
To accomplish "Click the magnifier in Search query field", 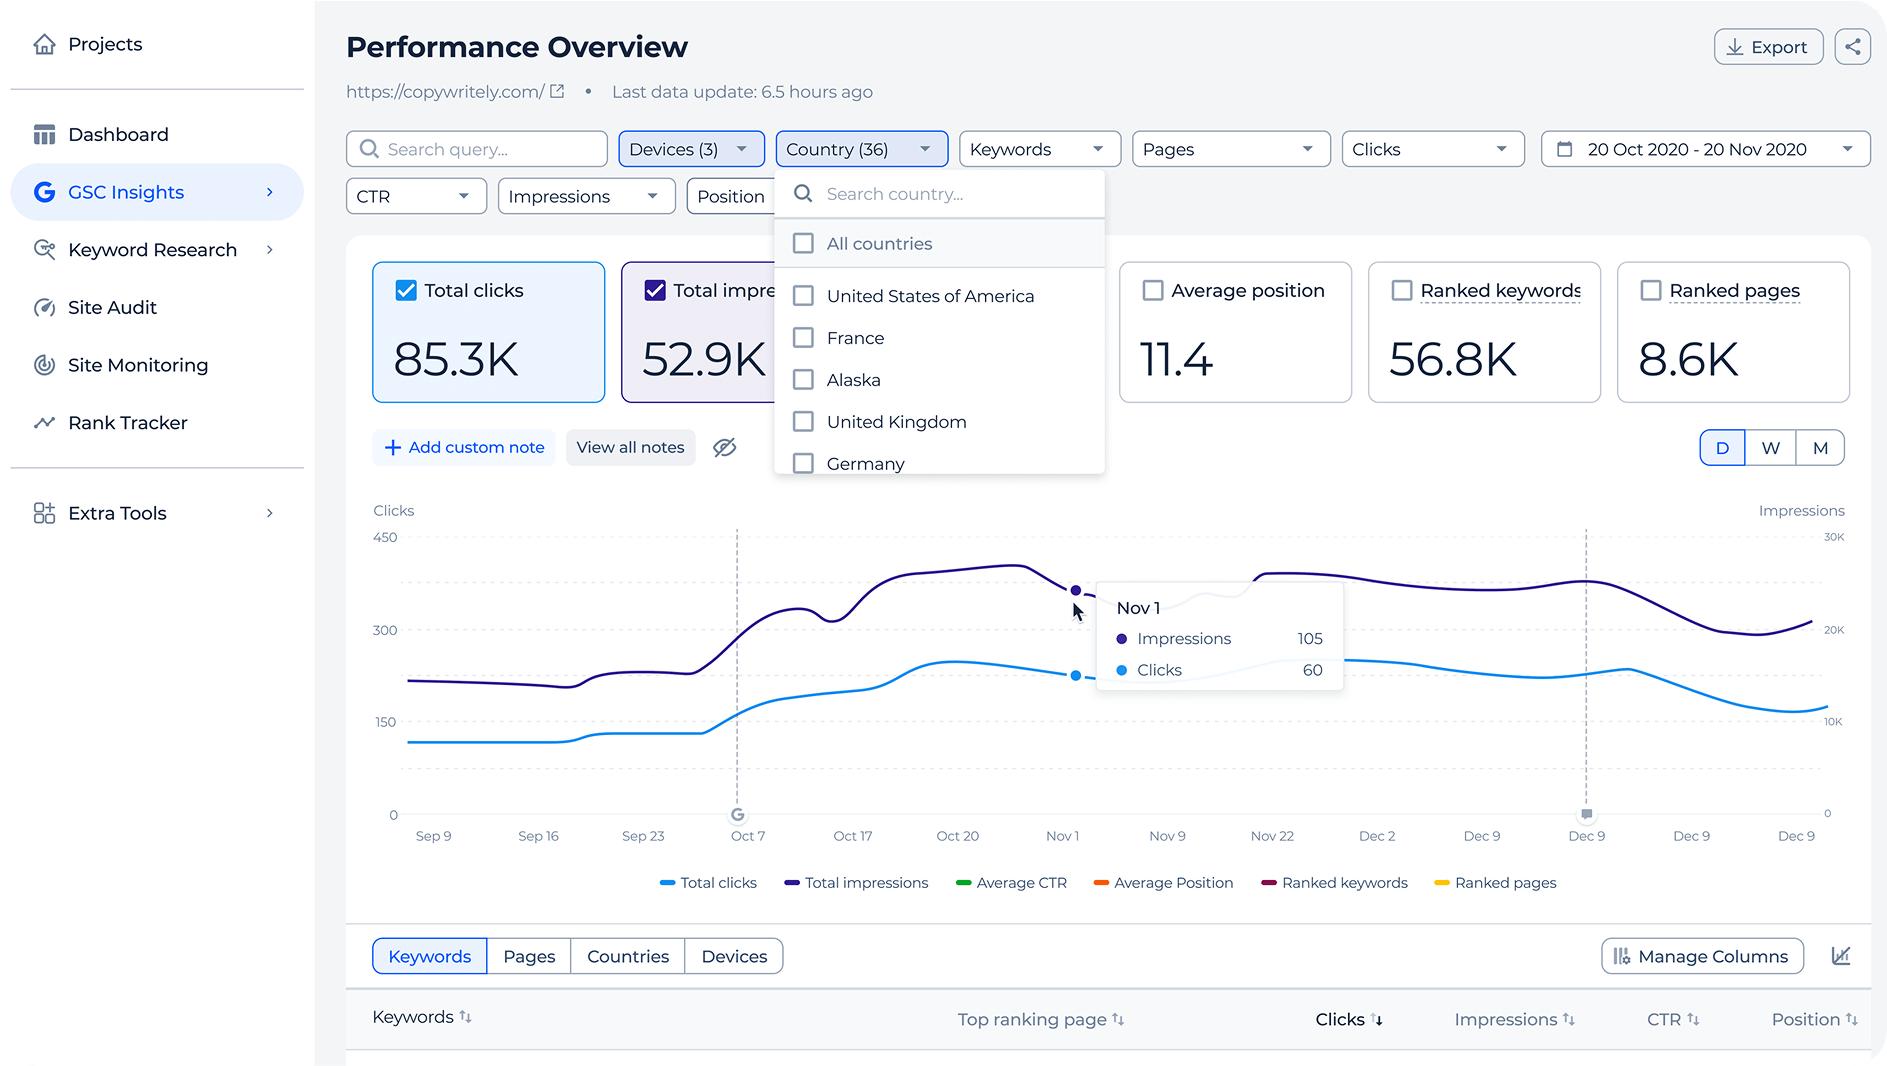I will click(369, 149).
